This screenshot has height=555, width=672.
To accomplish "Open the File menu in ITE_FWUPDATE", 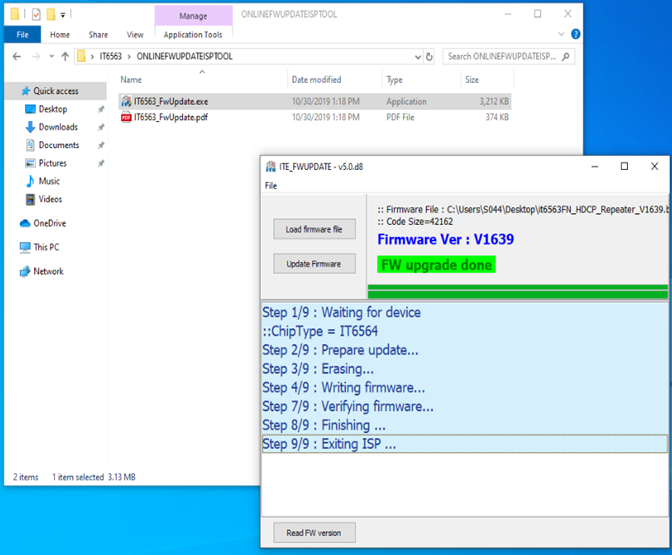I will tap(271, 186).
